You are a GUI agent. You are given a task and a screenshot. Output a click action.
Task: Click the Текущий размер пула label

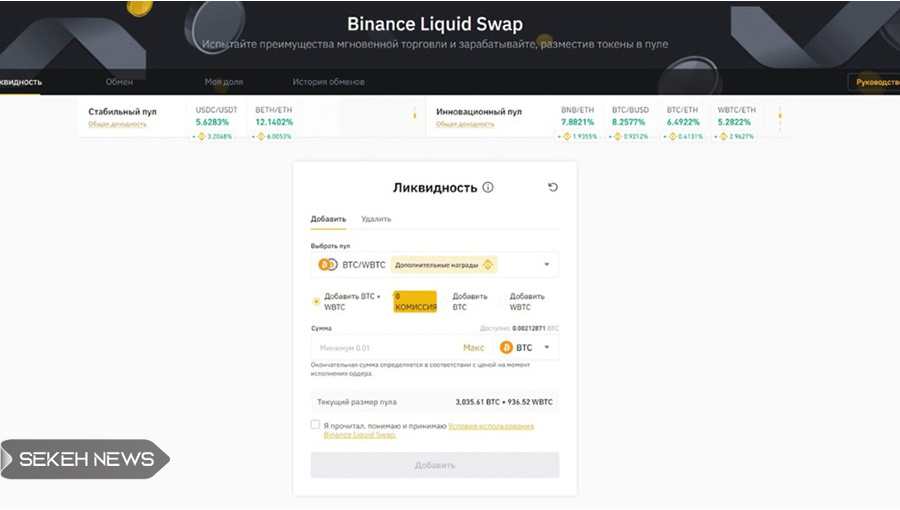[x=356, y=402]
